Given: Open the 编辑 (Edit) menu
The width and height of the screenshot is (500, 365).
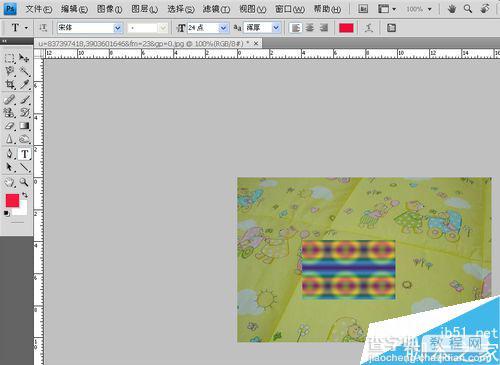Looking at the screenshot, I should point(74,9).
